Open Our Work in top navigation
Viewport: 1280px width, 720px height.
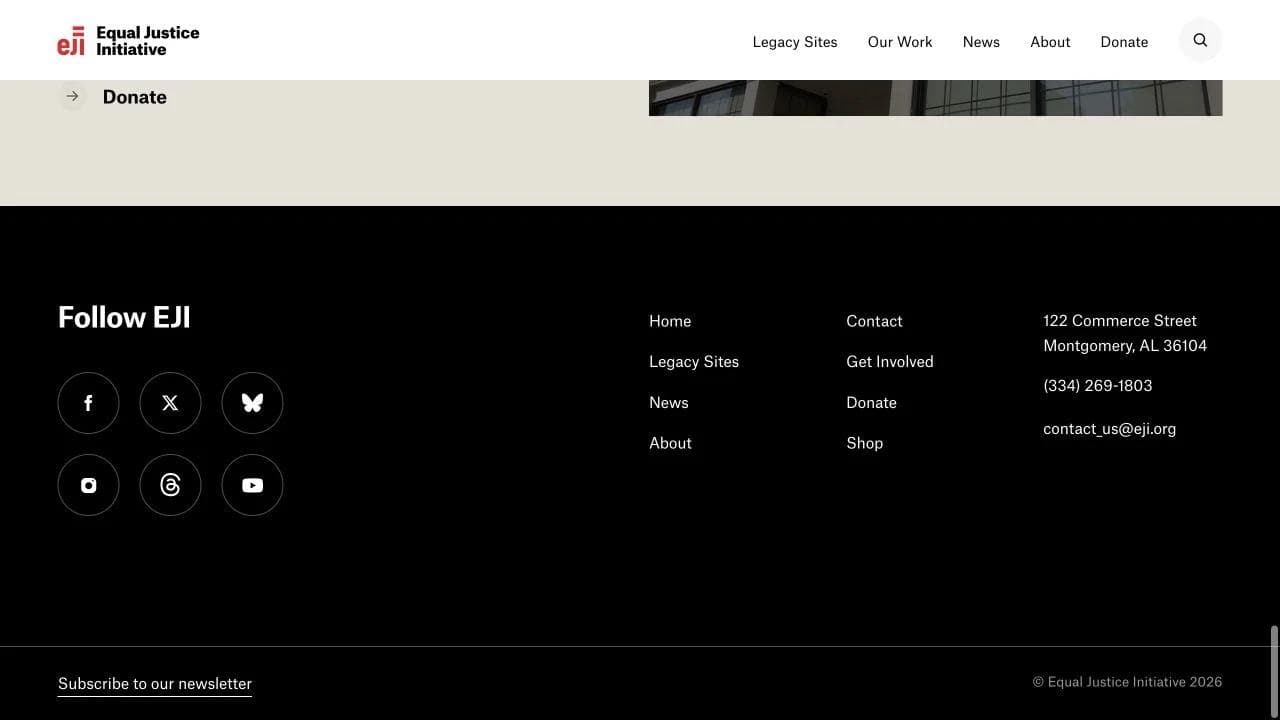900,42
